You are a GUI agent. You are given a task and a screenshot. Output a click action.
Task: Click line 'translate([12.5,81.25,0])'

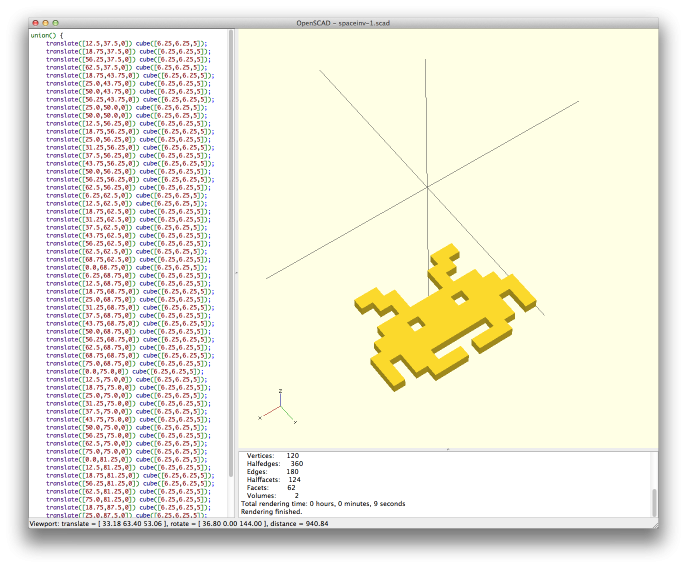pyautogui.click(x=128, y=468)
